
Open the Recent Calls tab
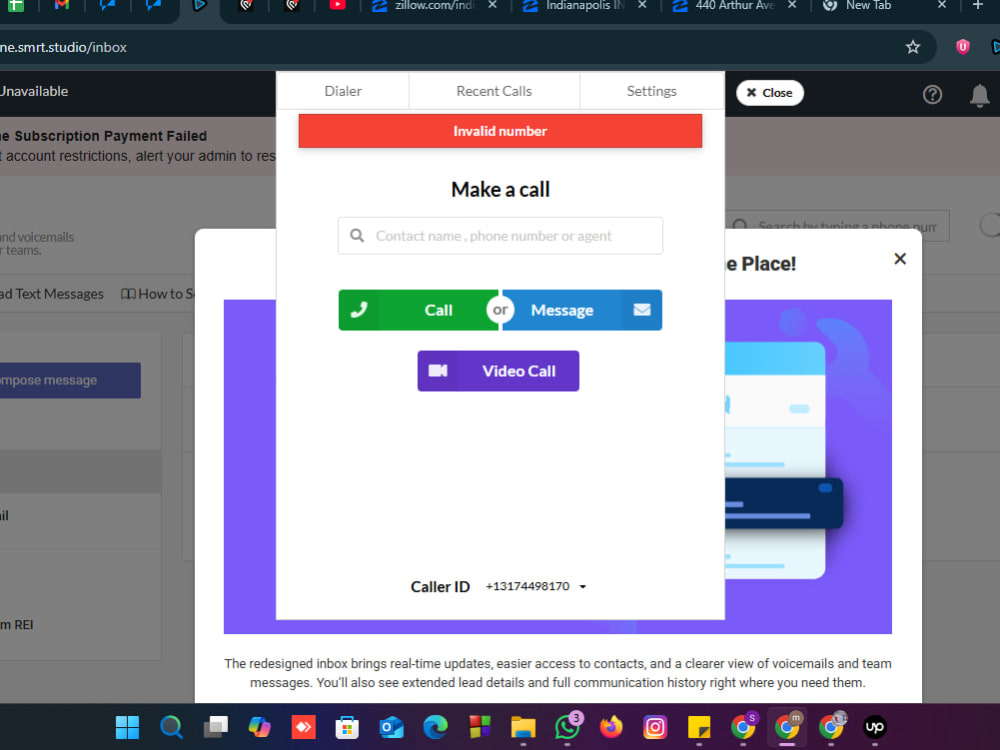(494, 91)
